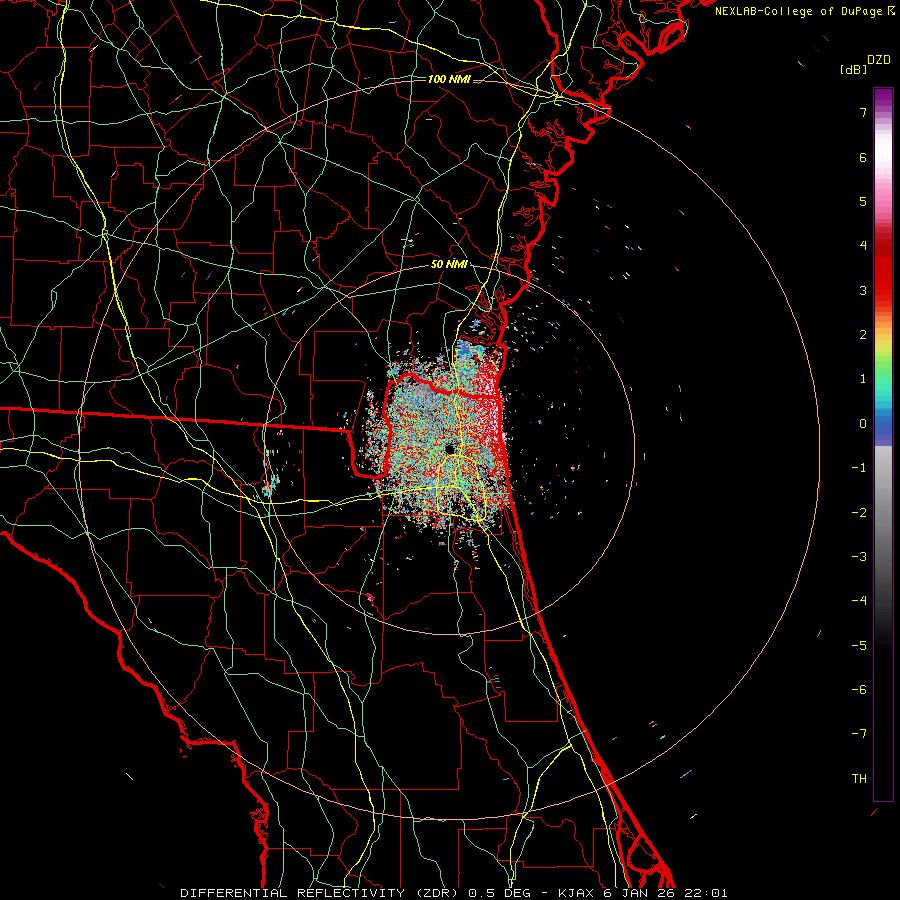
Task: Click the NEXLAB-College of DuPage label
Action: click(801, 11)
